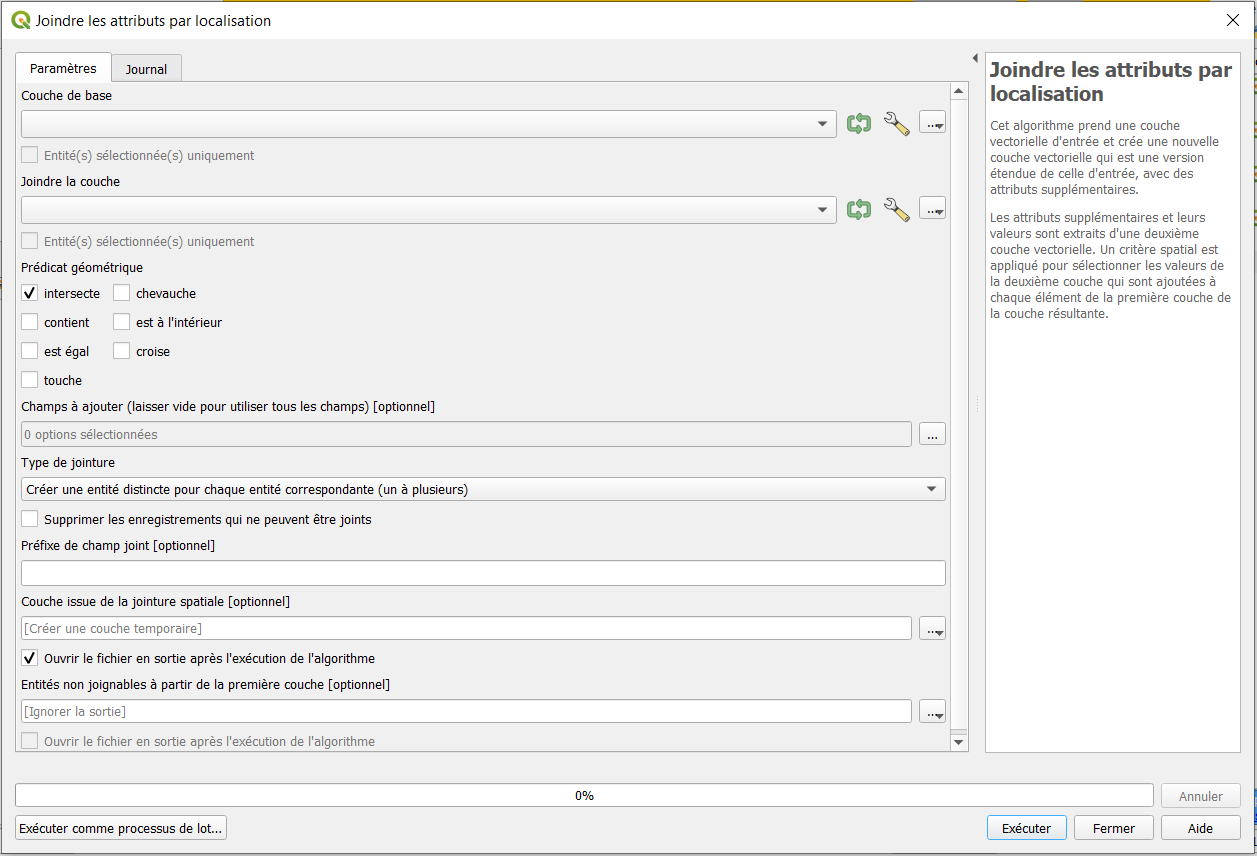Click QGIS logo in the title bar
This screenshot has height=856, width=1257.
(20, 20)
